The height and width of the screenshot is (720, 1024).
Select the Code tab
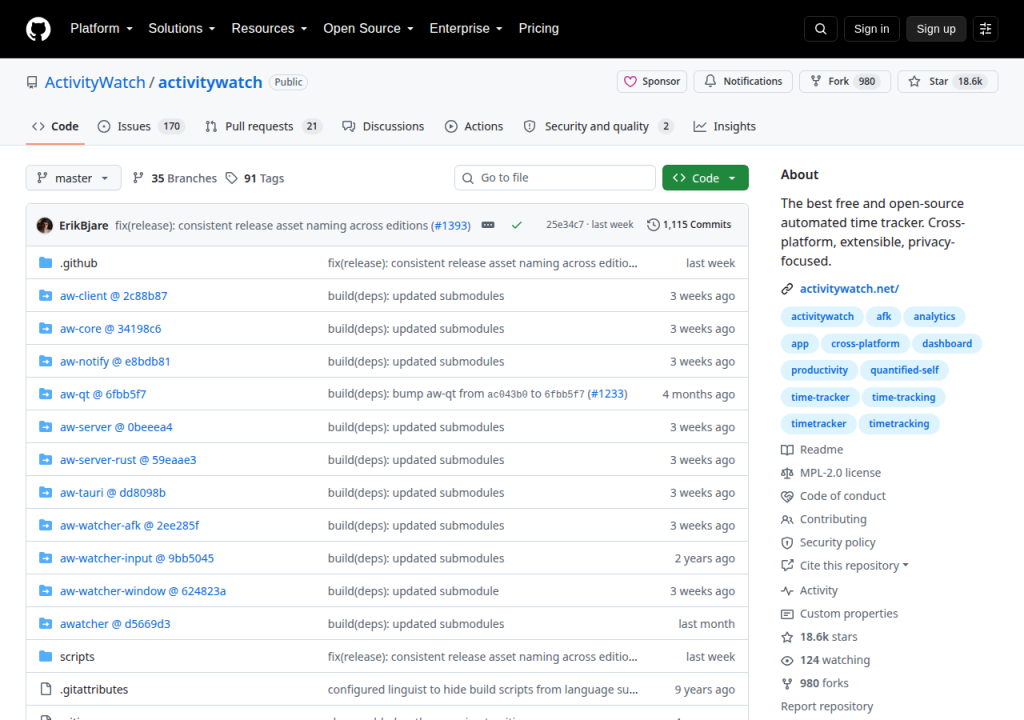point(56,126)
